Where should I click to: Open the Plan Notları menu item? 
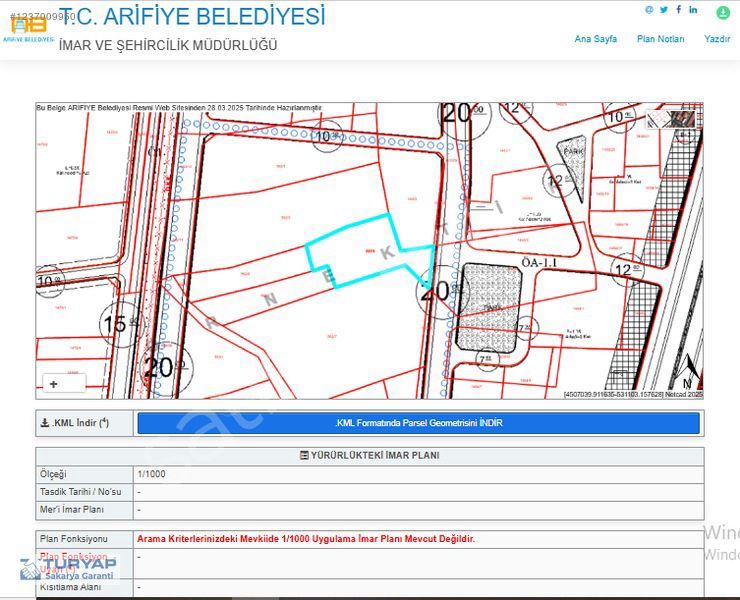[x=660, y=39]
